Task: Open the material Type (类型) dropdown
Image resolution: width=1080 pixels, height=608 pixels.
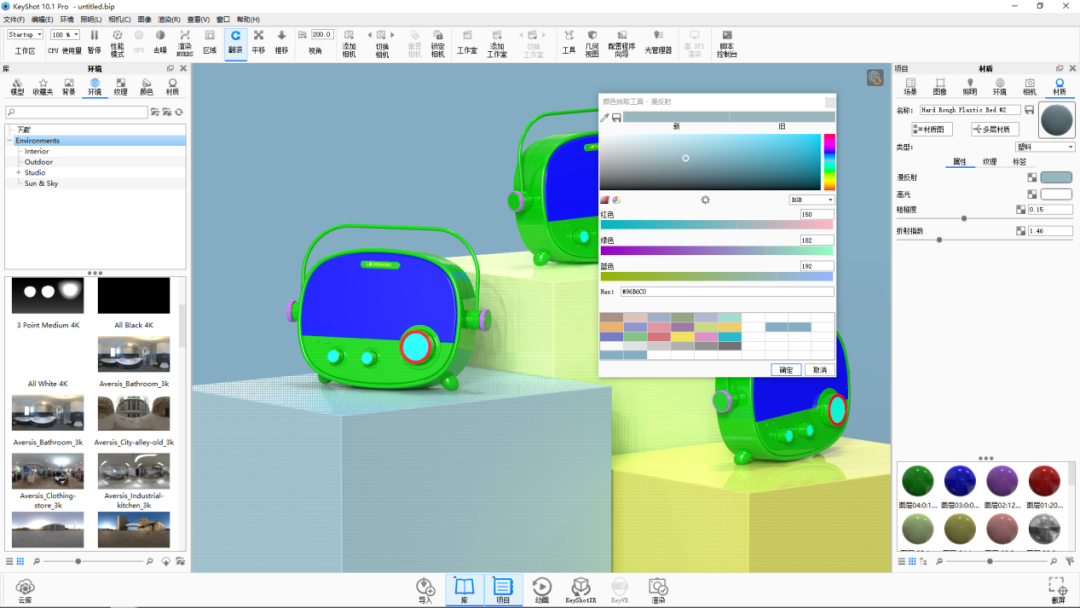Action: (x=1045, y=147)
